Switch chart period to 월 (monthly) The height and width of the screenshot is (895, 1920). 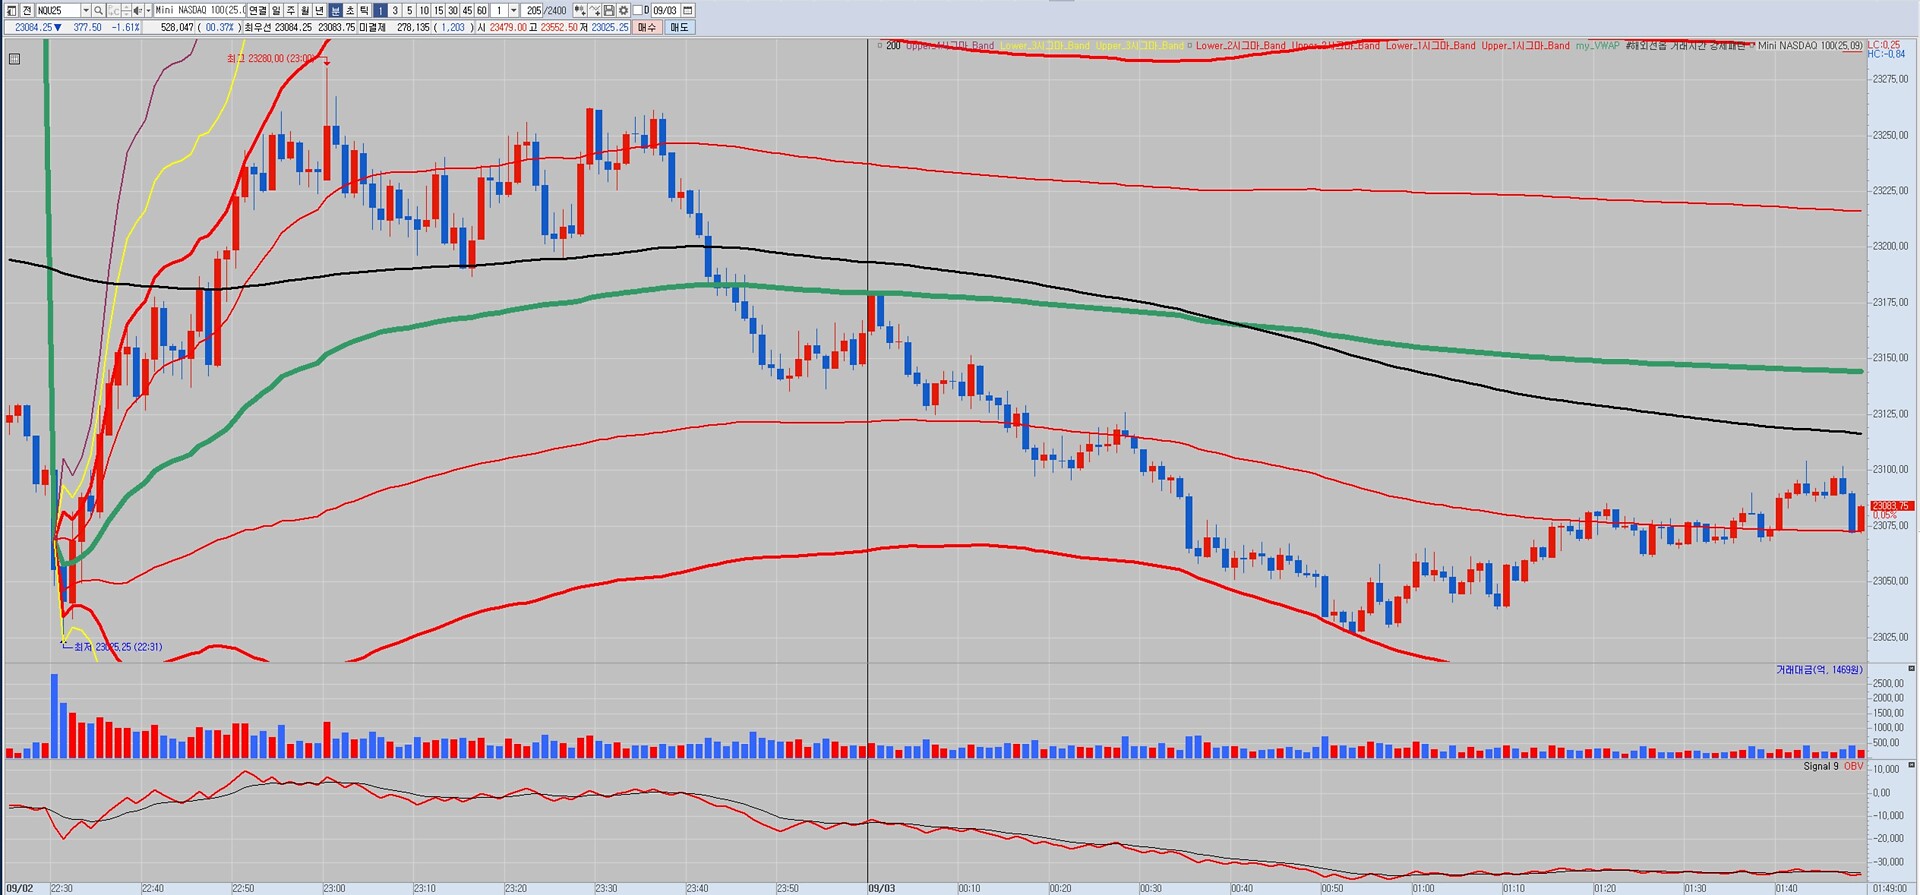click(305, 10)
